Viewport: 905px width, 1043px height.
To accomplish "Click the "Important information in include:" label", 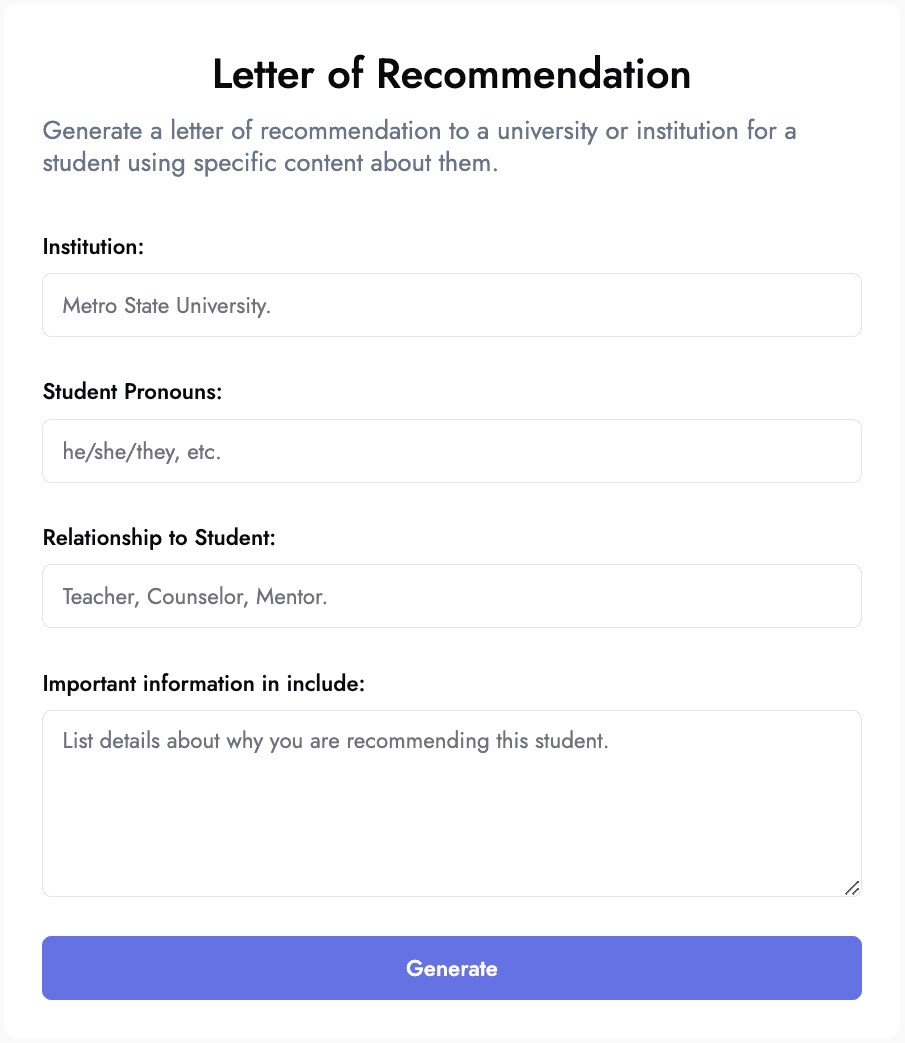I will 203,684.
